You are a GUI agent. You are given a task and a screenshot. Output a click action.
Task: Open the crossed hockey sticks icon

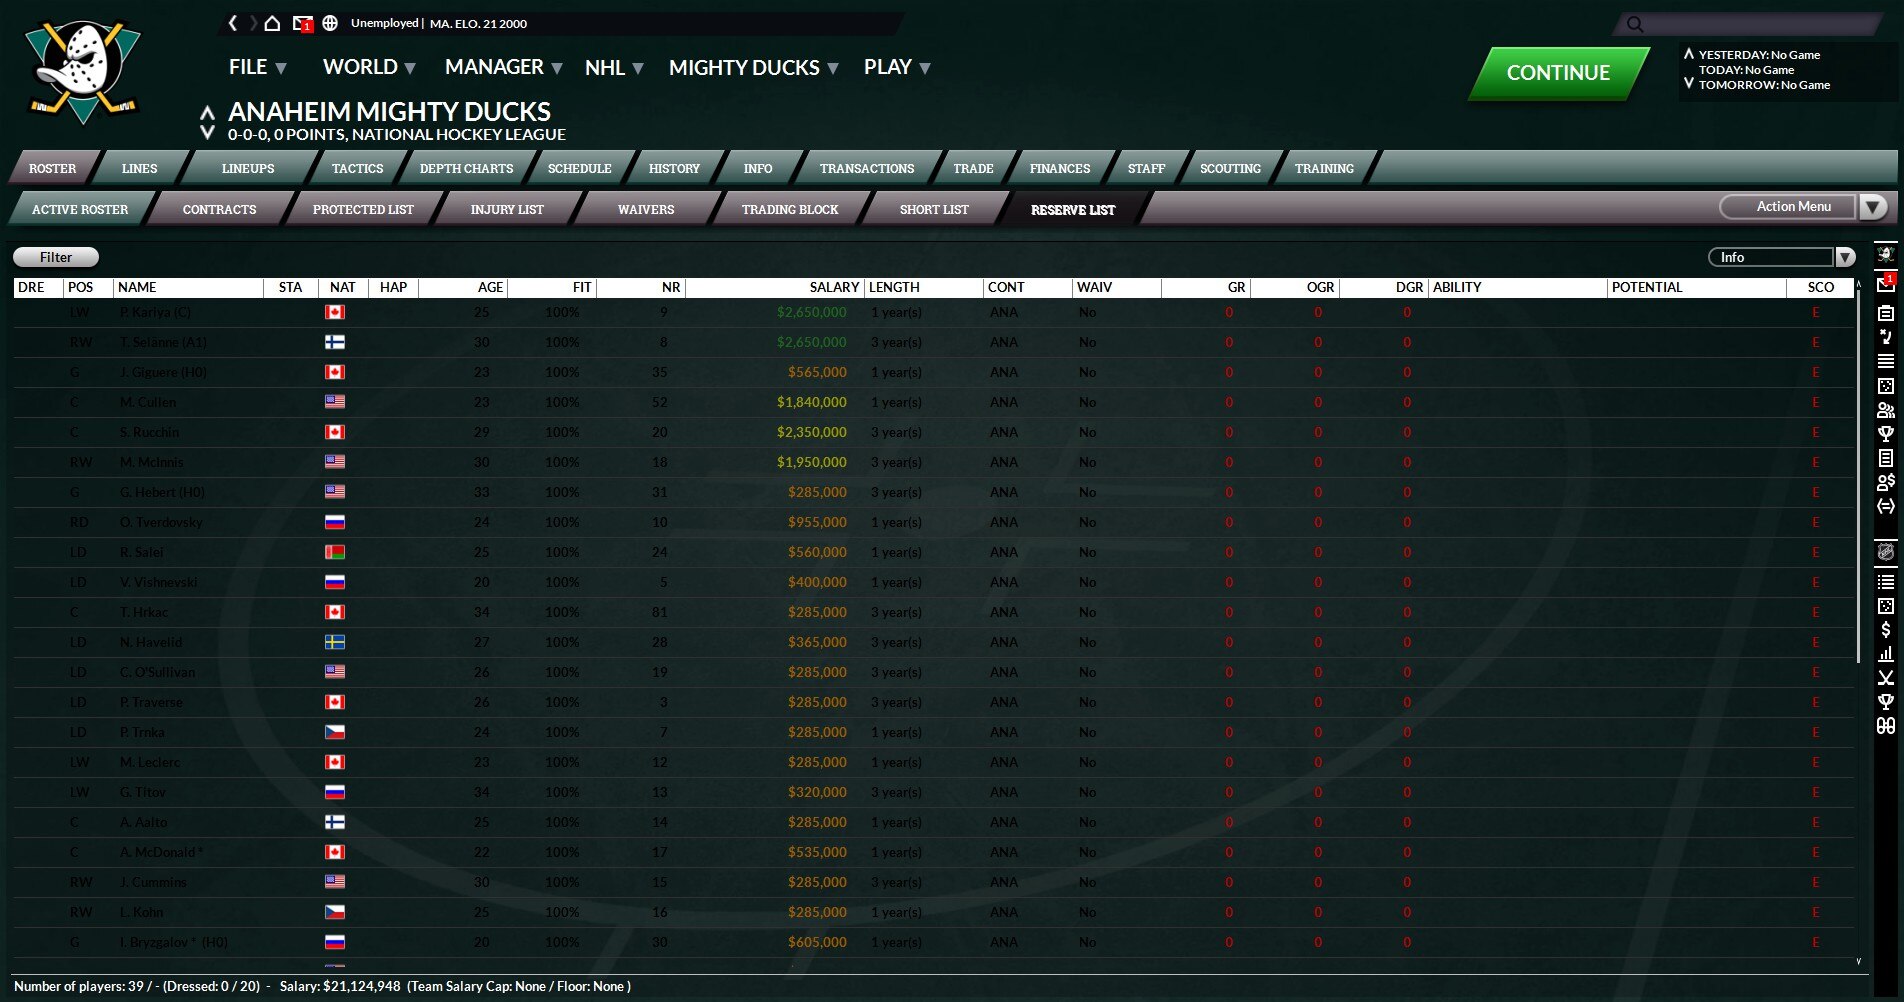(1886, 677)
